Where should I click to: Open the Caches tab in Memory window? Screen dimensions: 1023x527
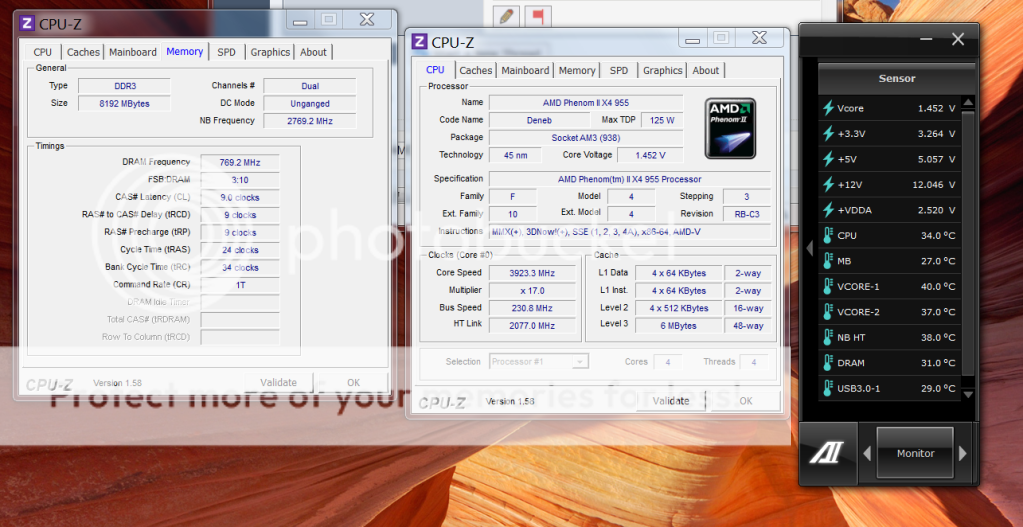tap(84, 52)
